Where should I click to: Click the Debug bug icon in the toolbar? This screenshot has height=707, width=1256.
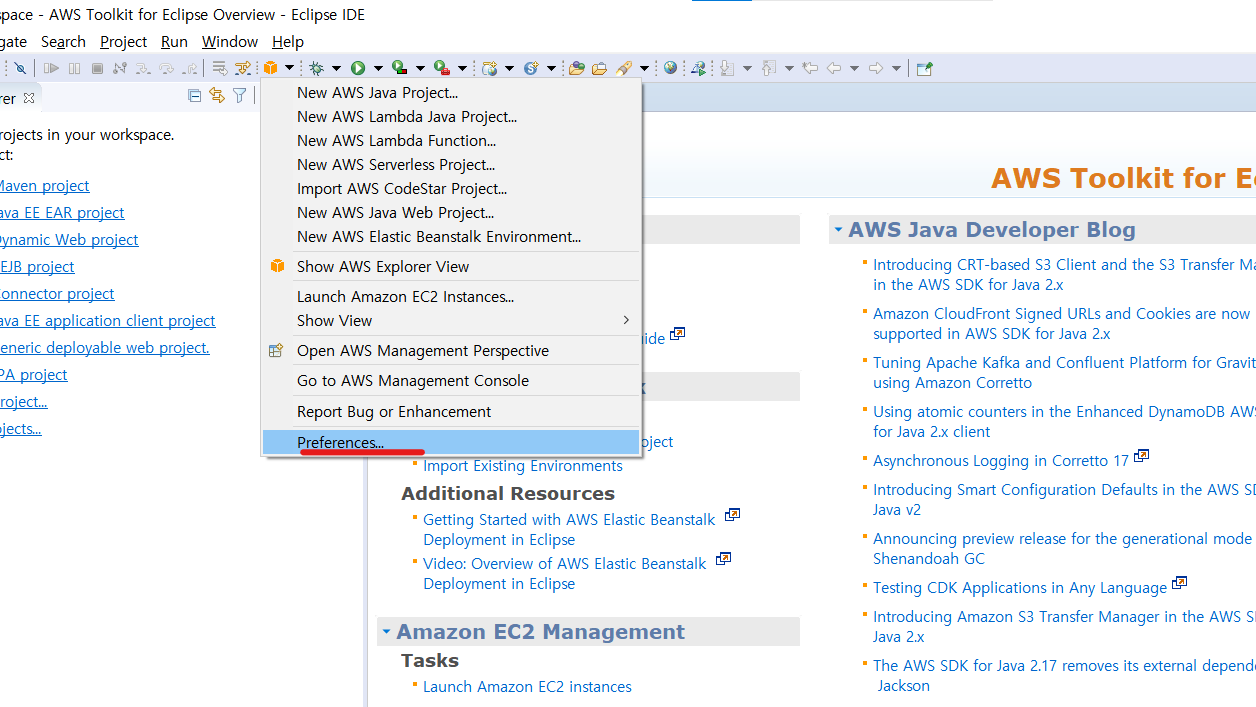pos(316,68)
